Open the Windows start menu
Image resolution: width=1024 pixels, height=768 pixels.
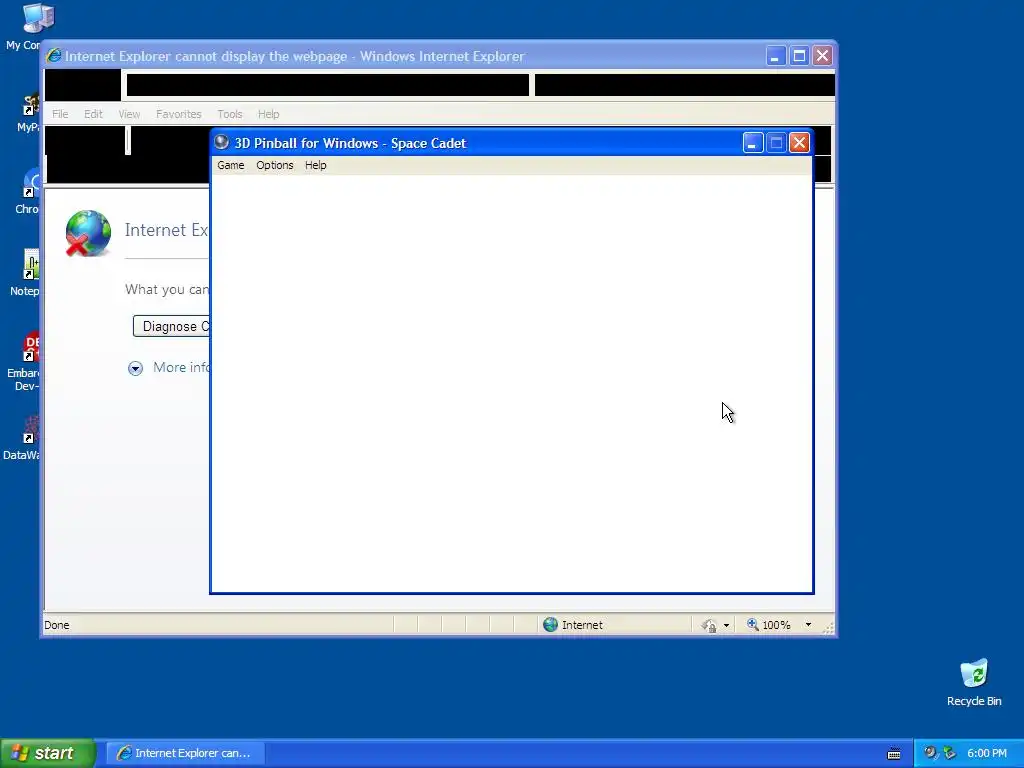(x=48, y=753)
